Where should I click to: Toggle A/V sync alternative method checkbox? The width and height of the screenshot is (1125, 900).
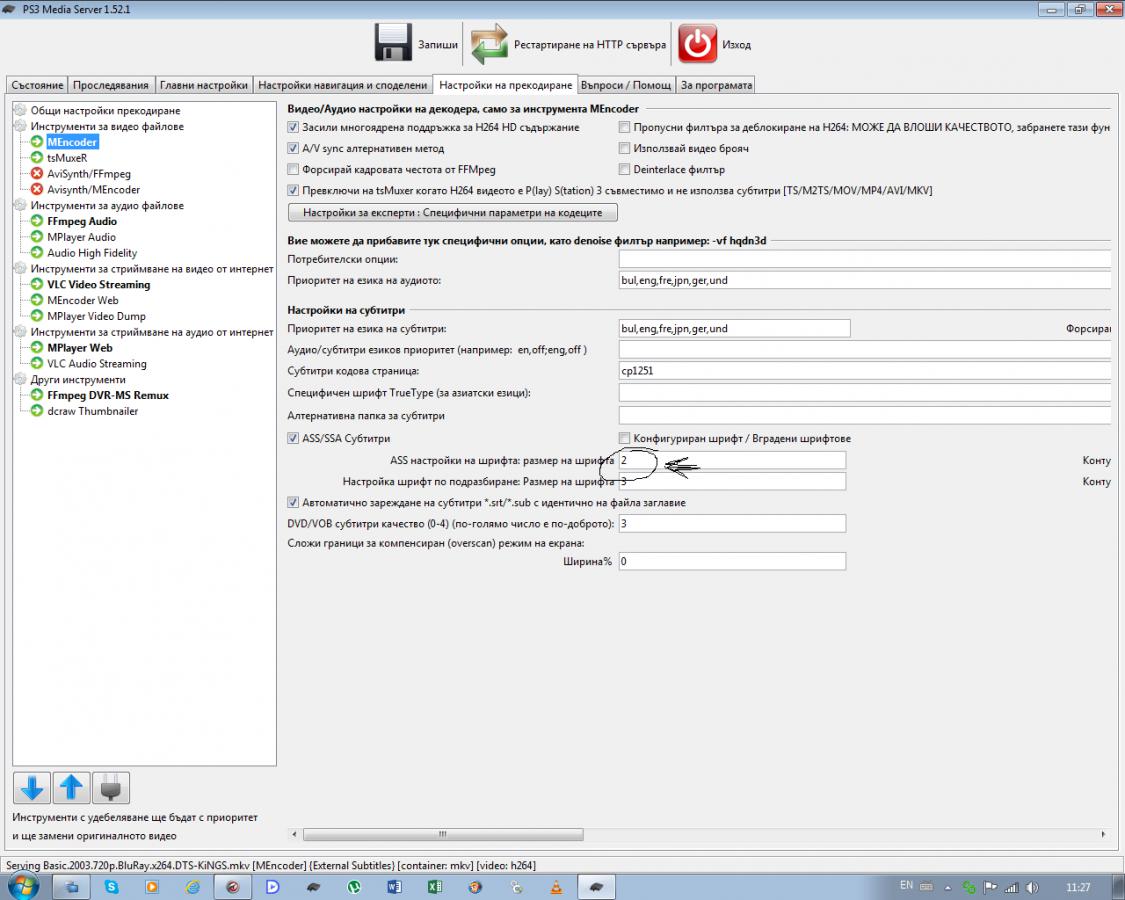[293, 148]
